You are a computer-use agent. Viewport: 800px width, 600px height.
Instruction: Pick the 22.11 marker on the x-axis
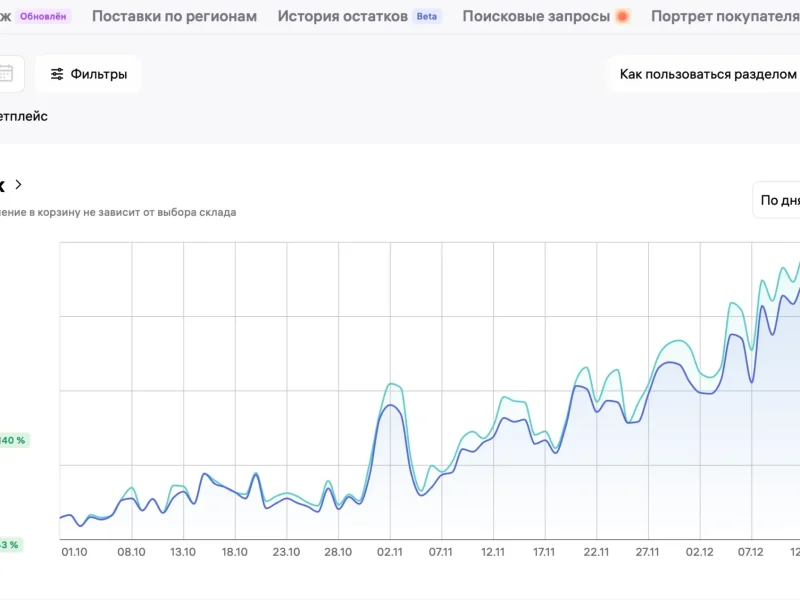tap(595, 551)
